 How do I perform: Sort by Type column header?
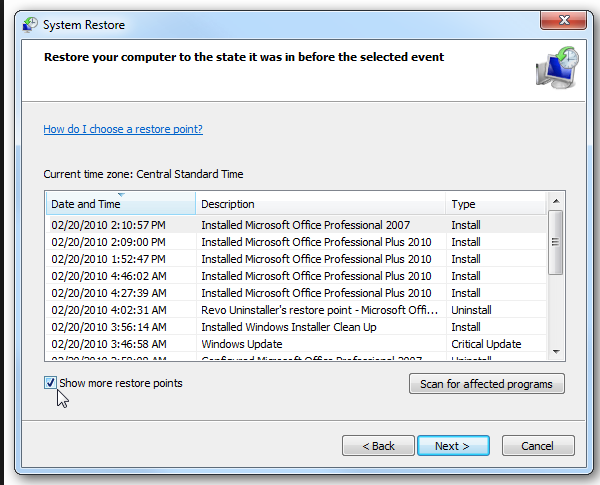pos(496,204)
